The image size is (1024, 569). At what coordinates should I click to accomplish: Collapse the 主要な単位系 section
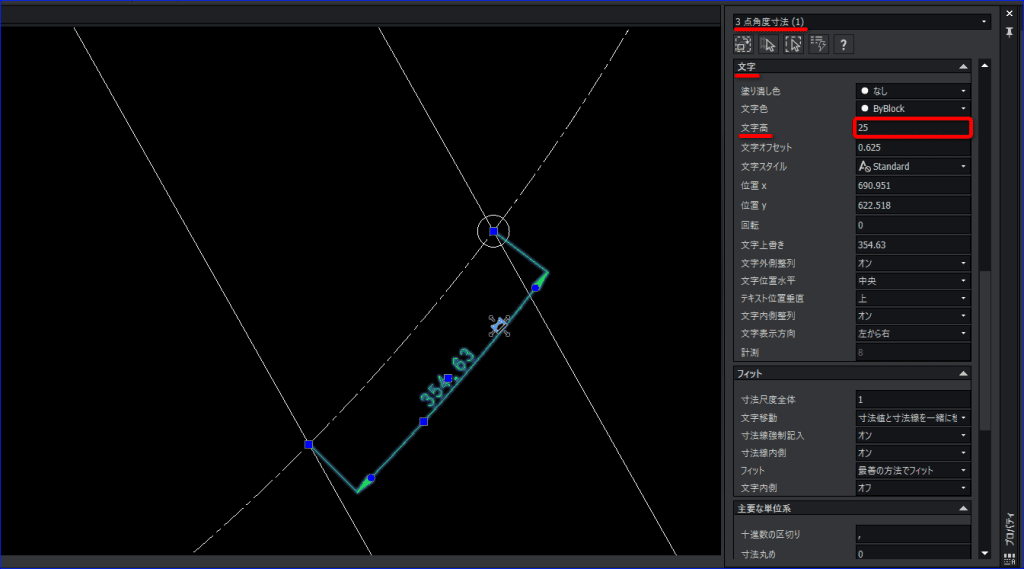[963, 508]
